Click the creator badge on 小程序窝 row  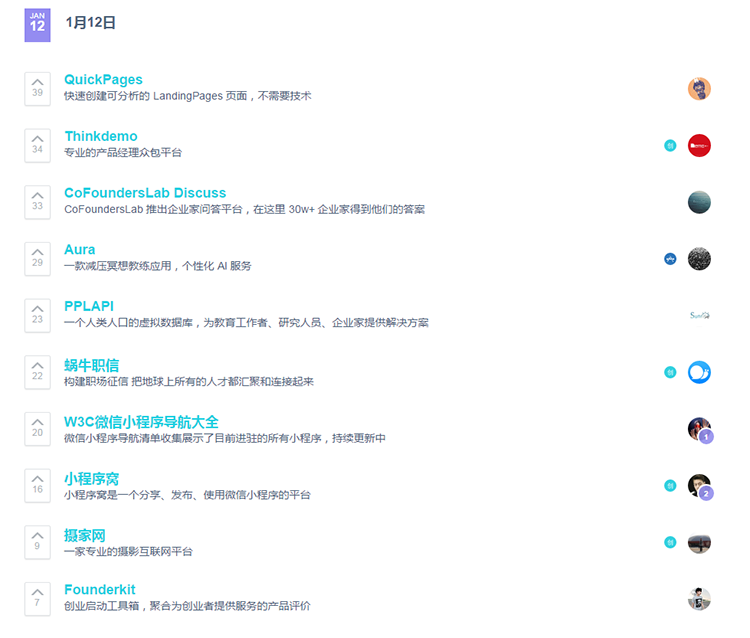click(x=670, y=485)
